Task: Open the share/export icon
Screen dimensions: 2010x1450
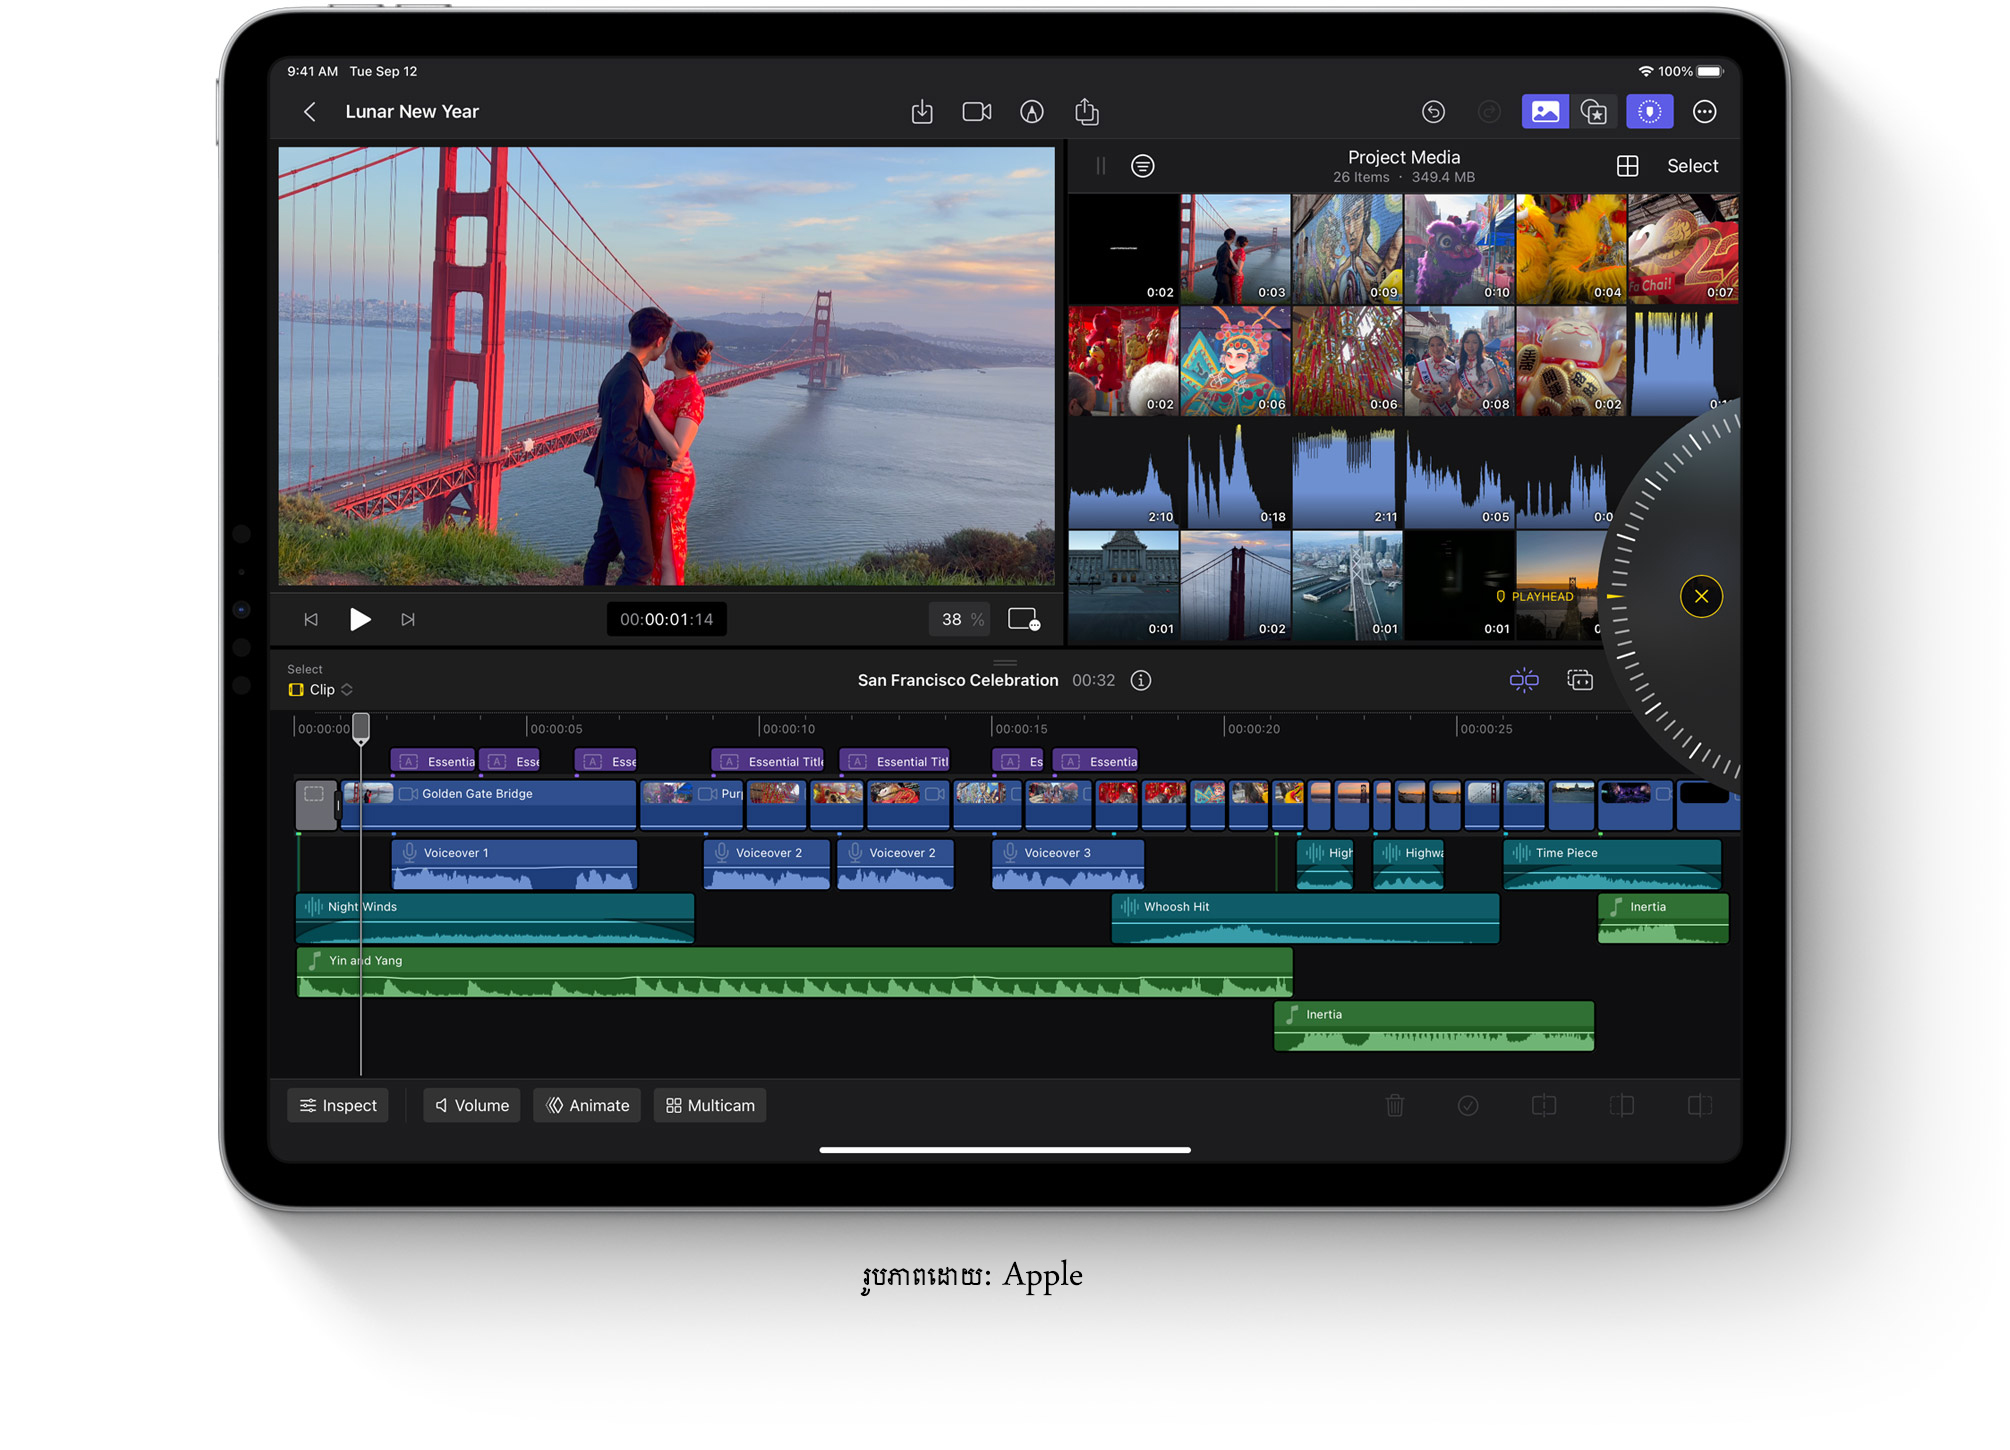Action: (x=1087, y=112)
